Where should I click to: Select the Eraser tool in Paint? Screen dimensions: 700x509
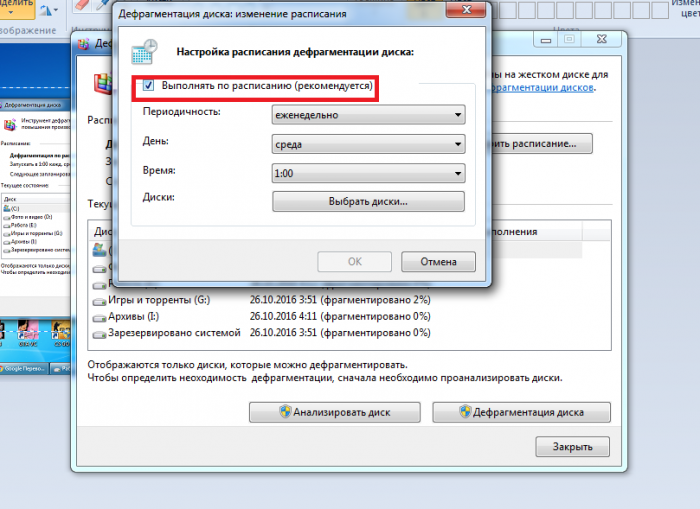(x=83, y=7)
